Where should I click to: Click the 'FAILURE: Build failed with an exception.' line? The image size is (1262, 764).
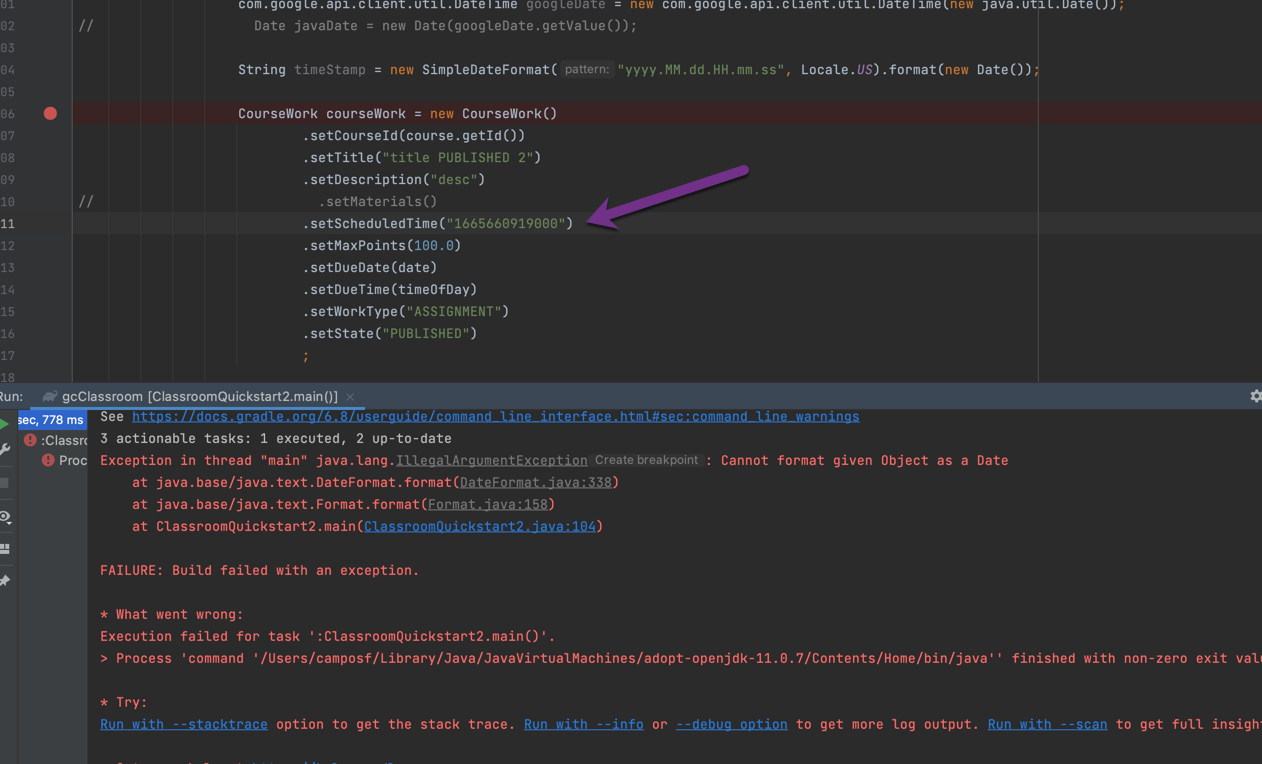[260, 571]
